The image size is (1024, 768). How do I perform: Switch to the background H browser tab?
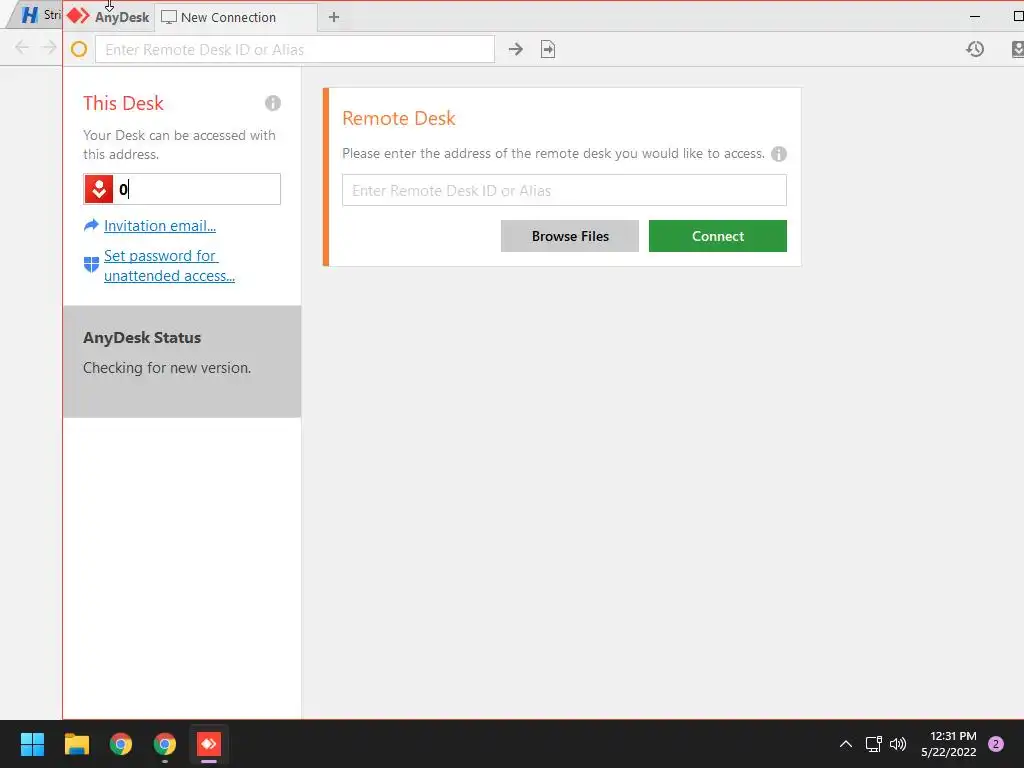36,15
